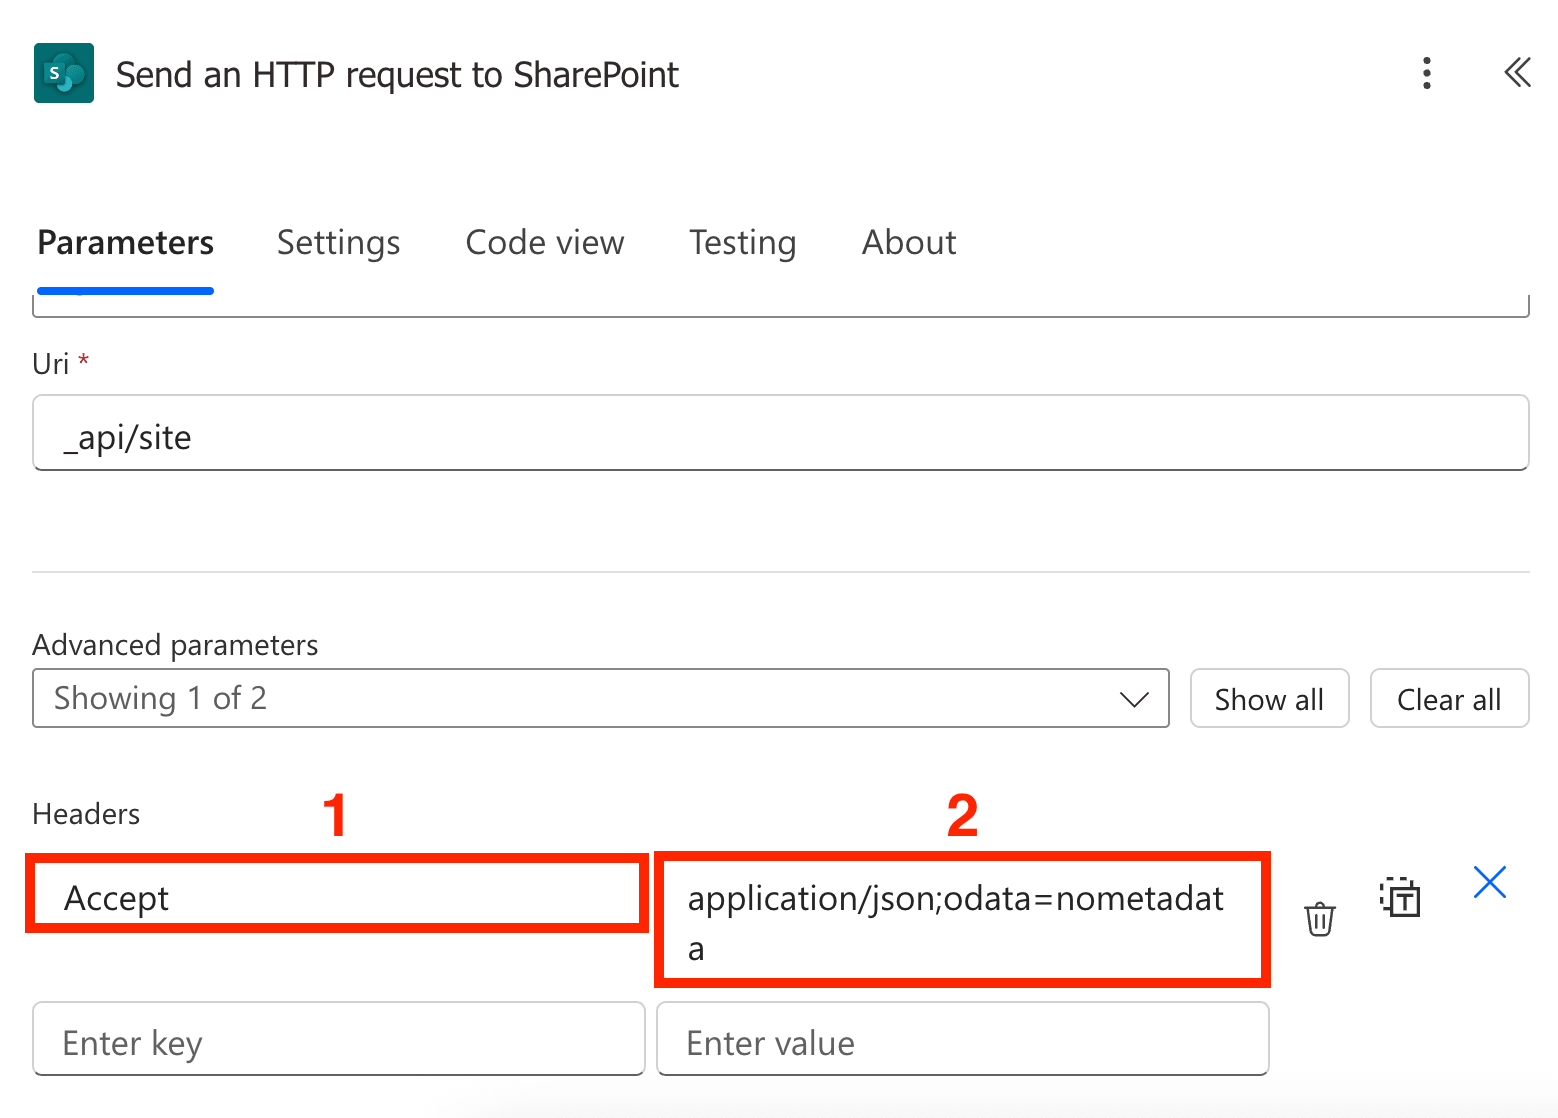Click the Enter value input field
The width and height of the screenshot is (1558, 1118).
click(963, 1039)
